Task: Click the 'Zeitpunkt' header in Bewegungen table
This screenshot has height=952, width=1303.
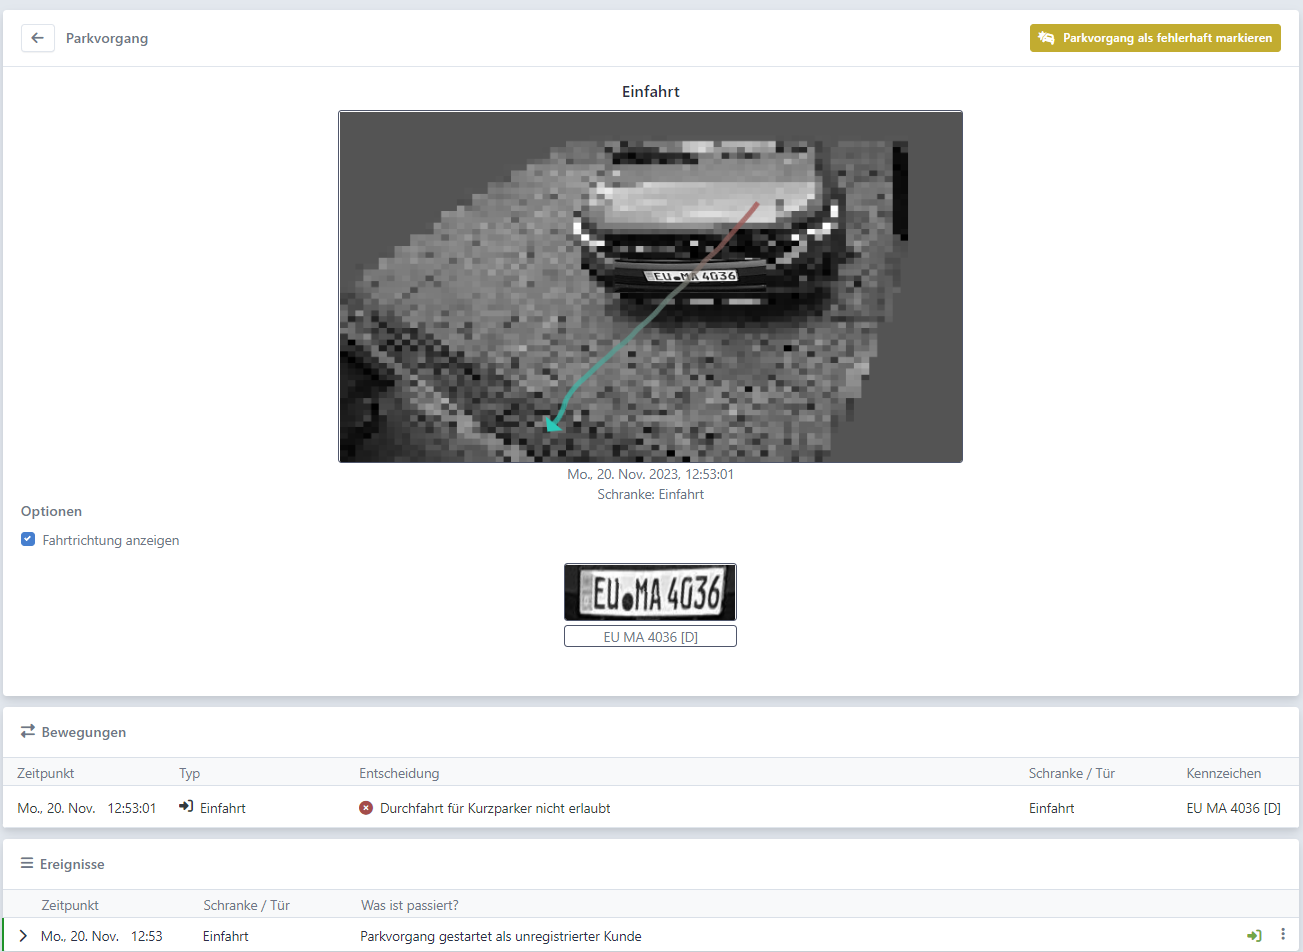Action: [46, 773]
